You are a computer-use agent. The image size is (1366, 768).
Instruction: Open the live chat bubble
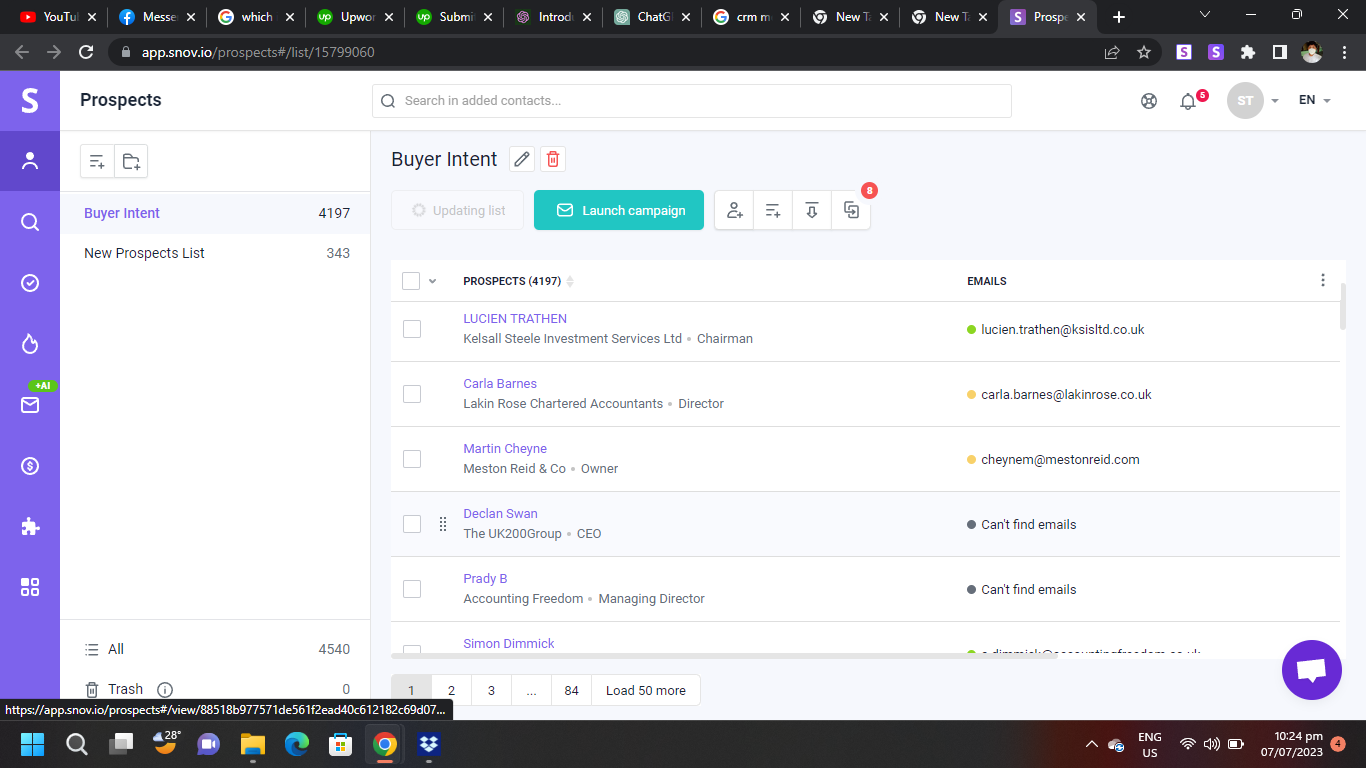(1312, 670)
